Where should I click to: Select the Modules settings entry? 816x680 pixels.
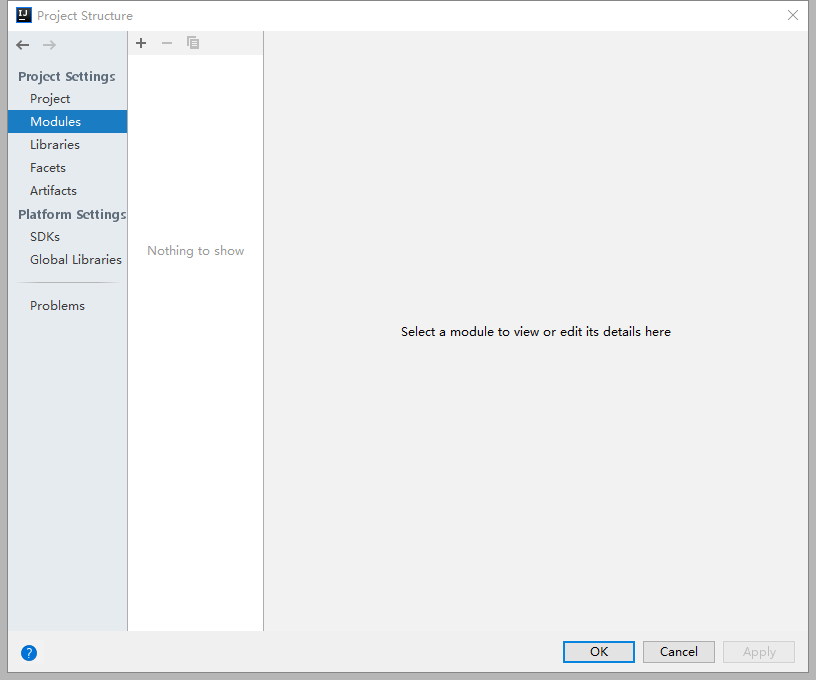point(56,121)
